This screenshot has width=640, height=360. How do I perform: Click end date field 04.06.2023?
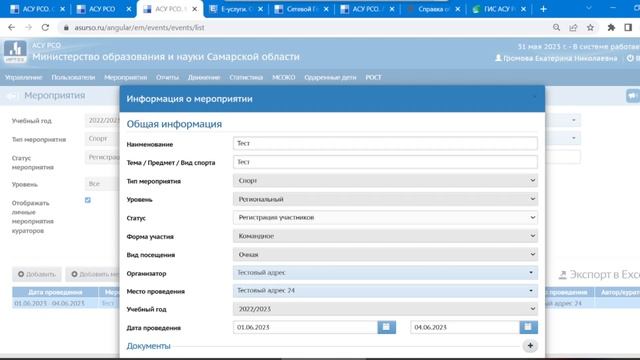point(465,327)
